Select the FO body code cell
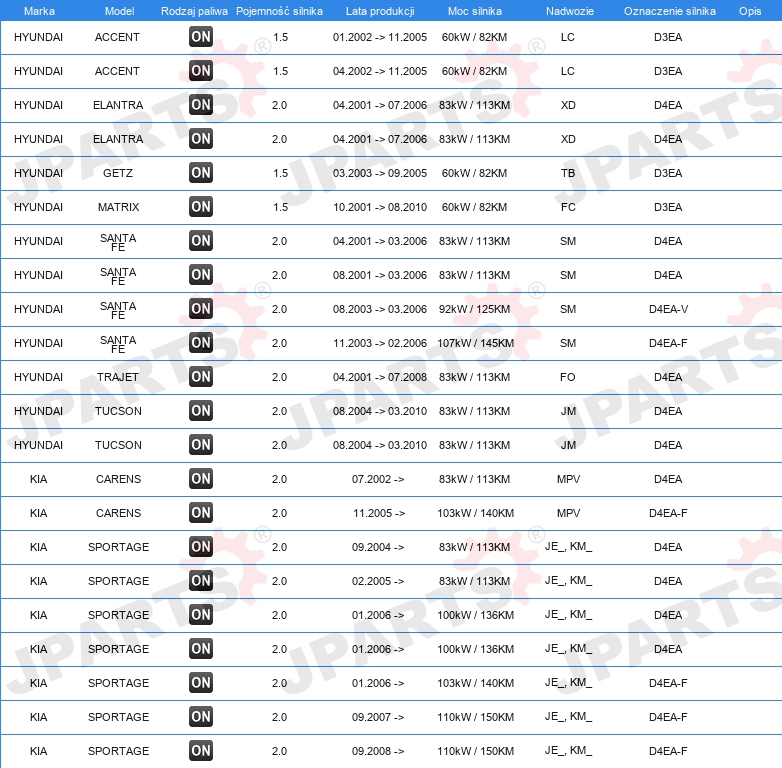The height and width of the screenshot is (768, 782). [568, 377]
